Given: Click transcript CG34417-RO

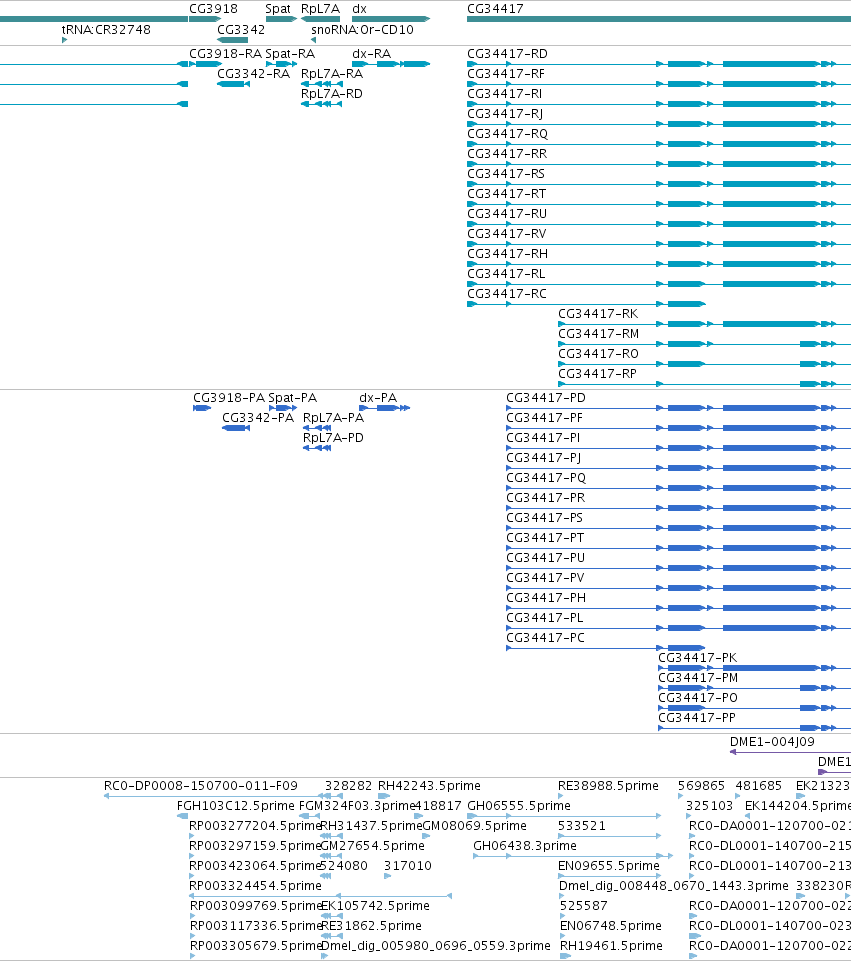Looking at the screenshot, I should (x=598, y=354).
